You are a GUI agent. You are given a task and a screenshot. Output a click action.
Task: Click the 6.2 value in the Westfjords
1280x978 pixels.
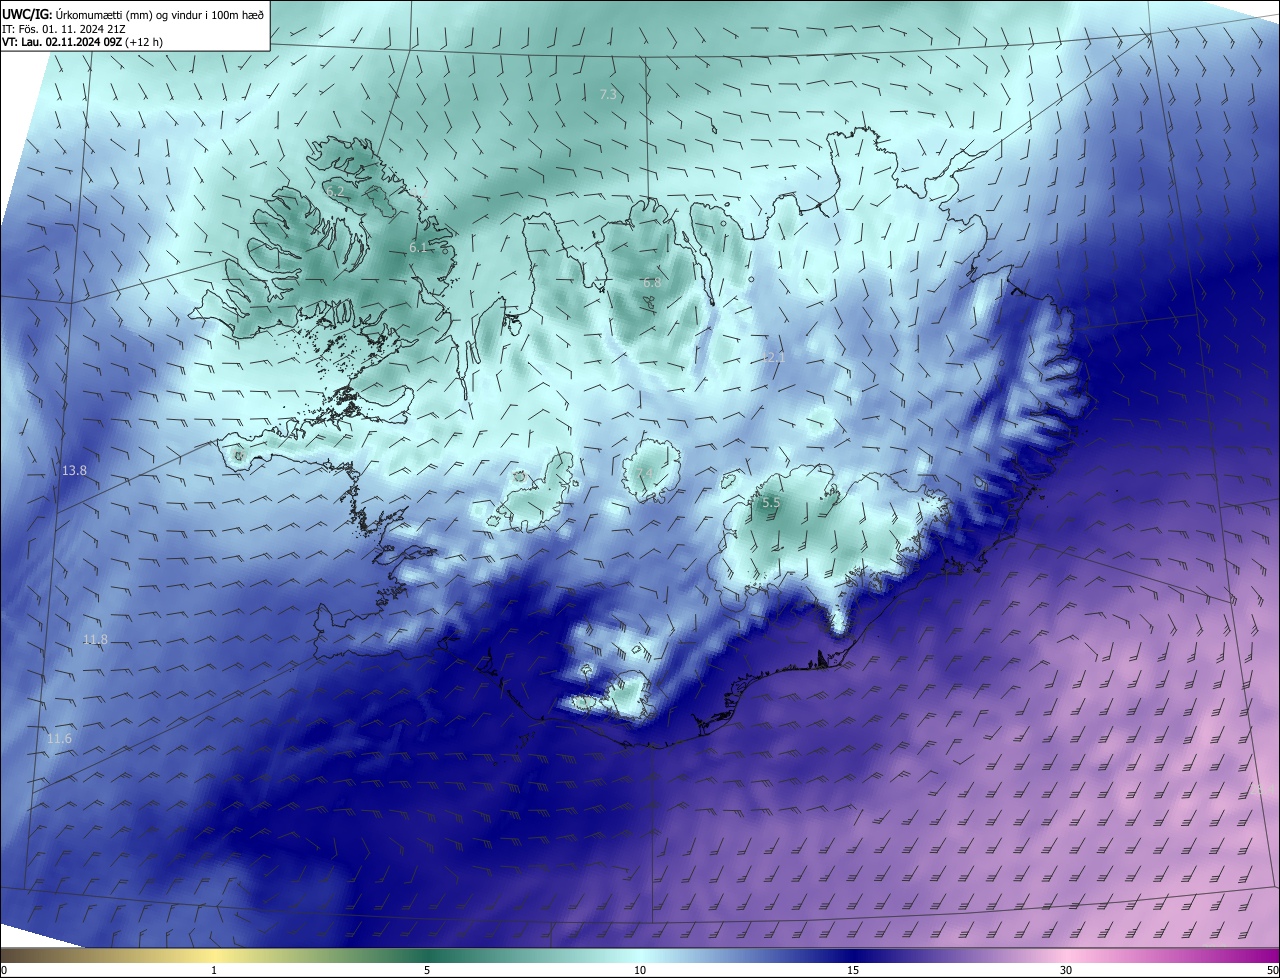(x=335, y=190)
